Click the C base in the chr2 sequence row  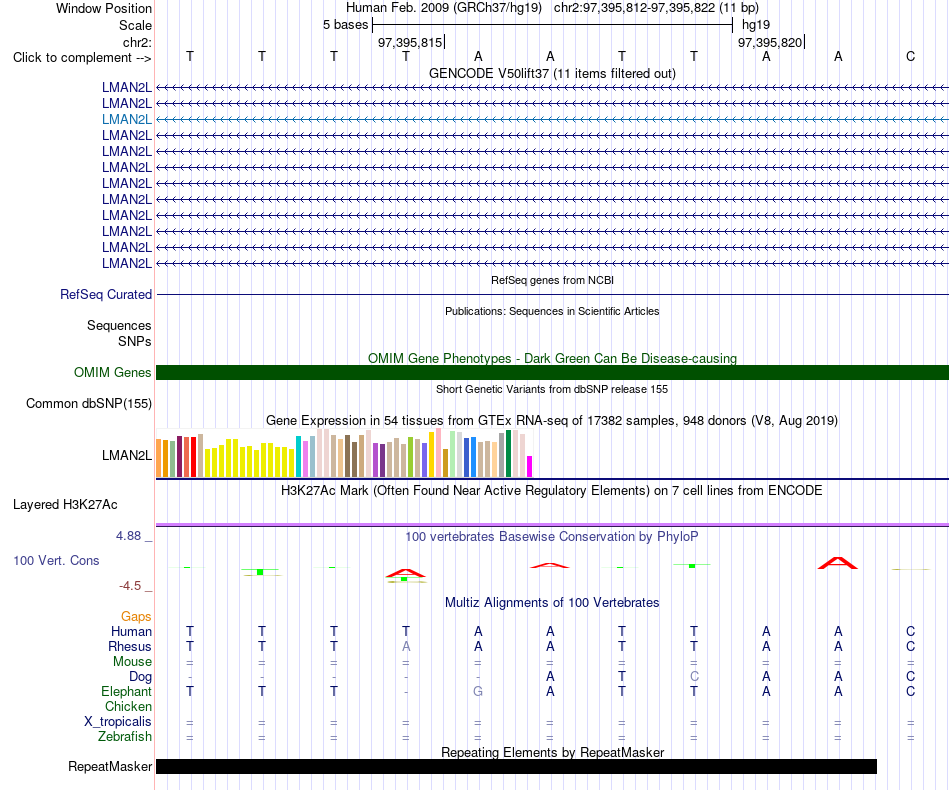910,56
